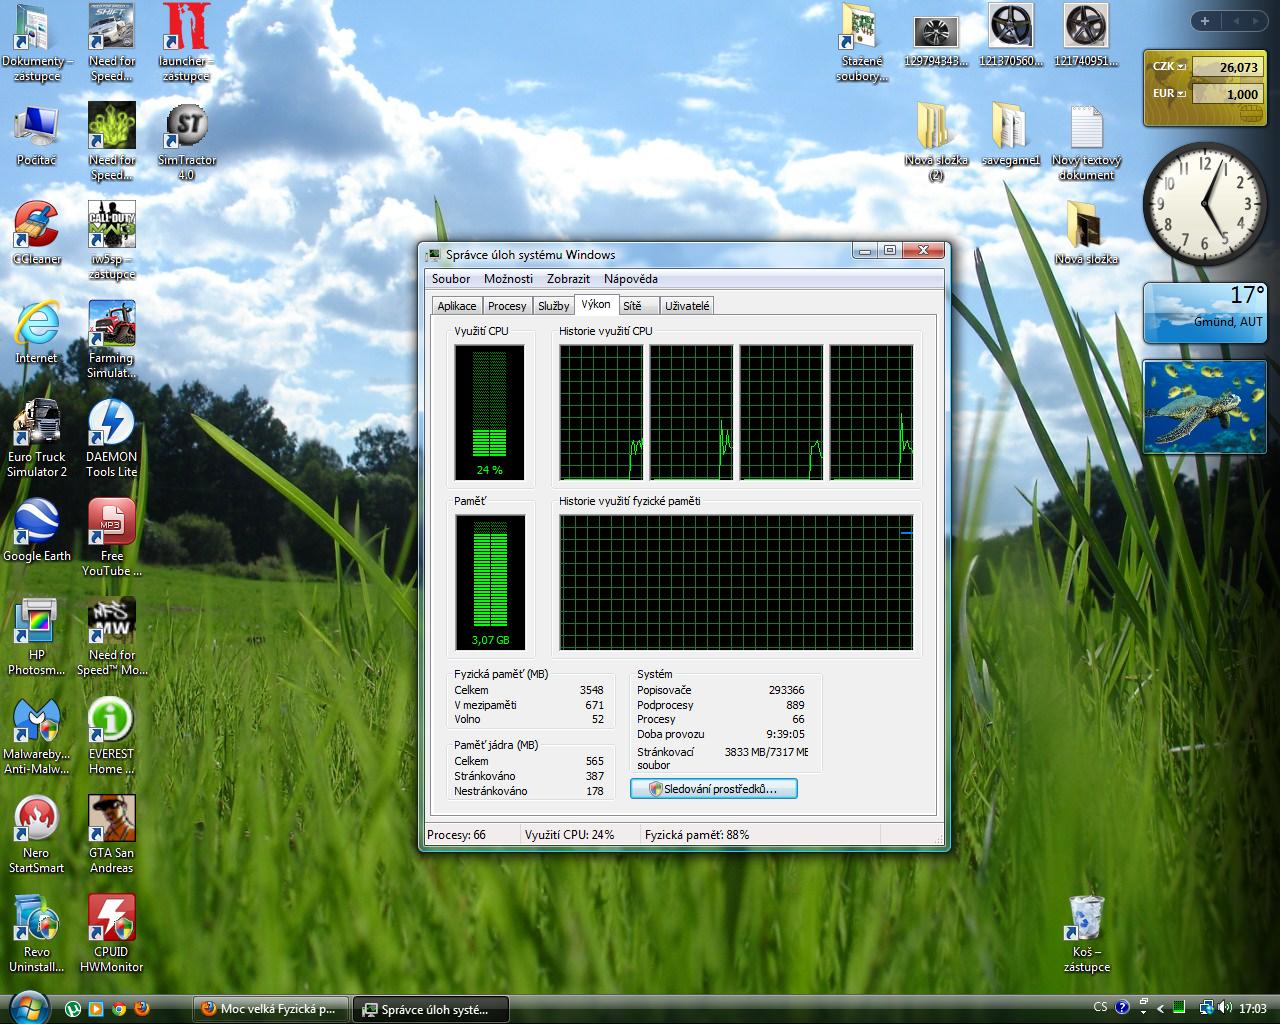Viewport: 1280px width, 1024px height.
Task: Open the uTorrent Quick Launch icon
Action: tap(73, 1009)
